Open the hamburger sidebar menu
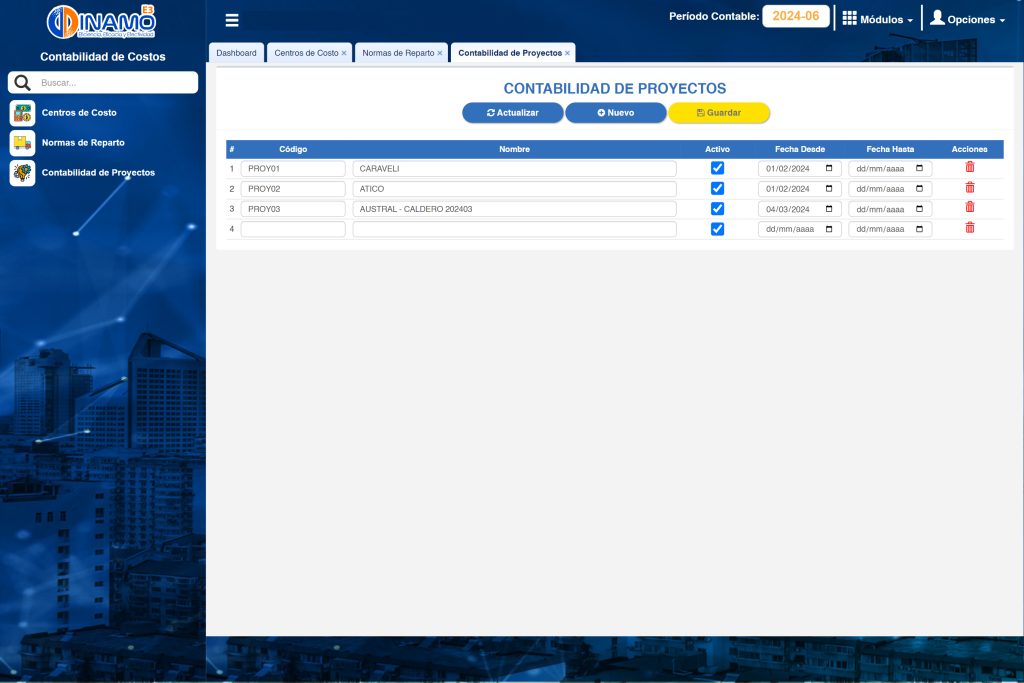The width and height of the screenshot is (1024, 683). click(x=232, y=20)
